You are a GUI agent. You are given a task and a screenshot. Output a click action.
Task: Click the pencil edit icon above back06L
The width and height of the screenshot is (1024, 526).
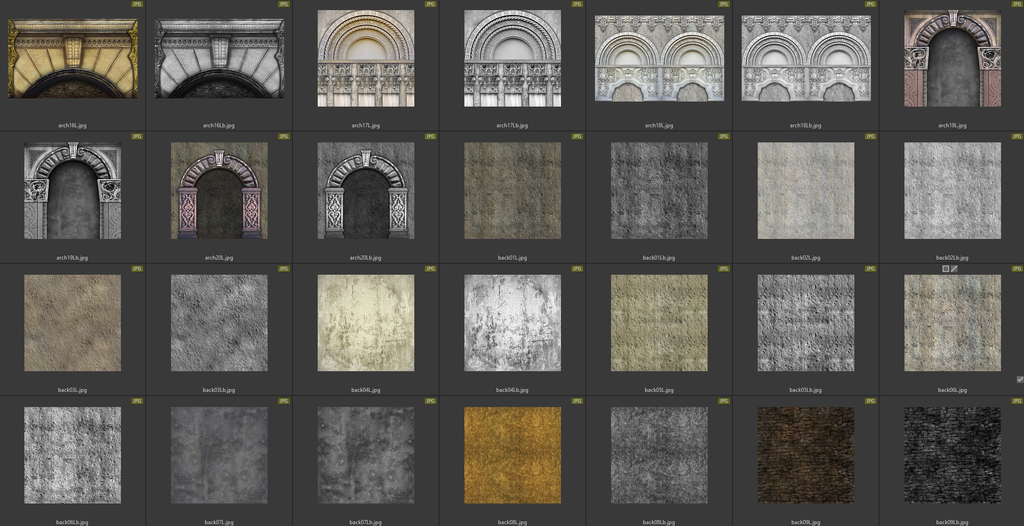(955, 268)
